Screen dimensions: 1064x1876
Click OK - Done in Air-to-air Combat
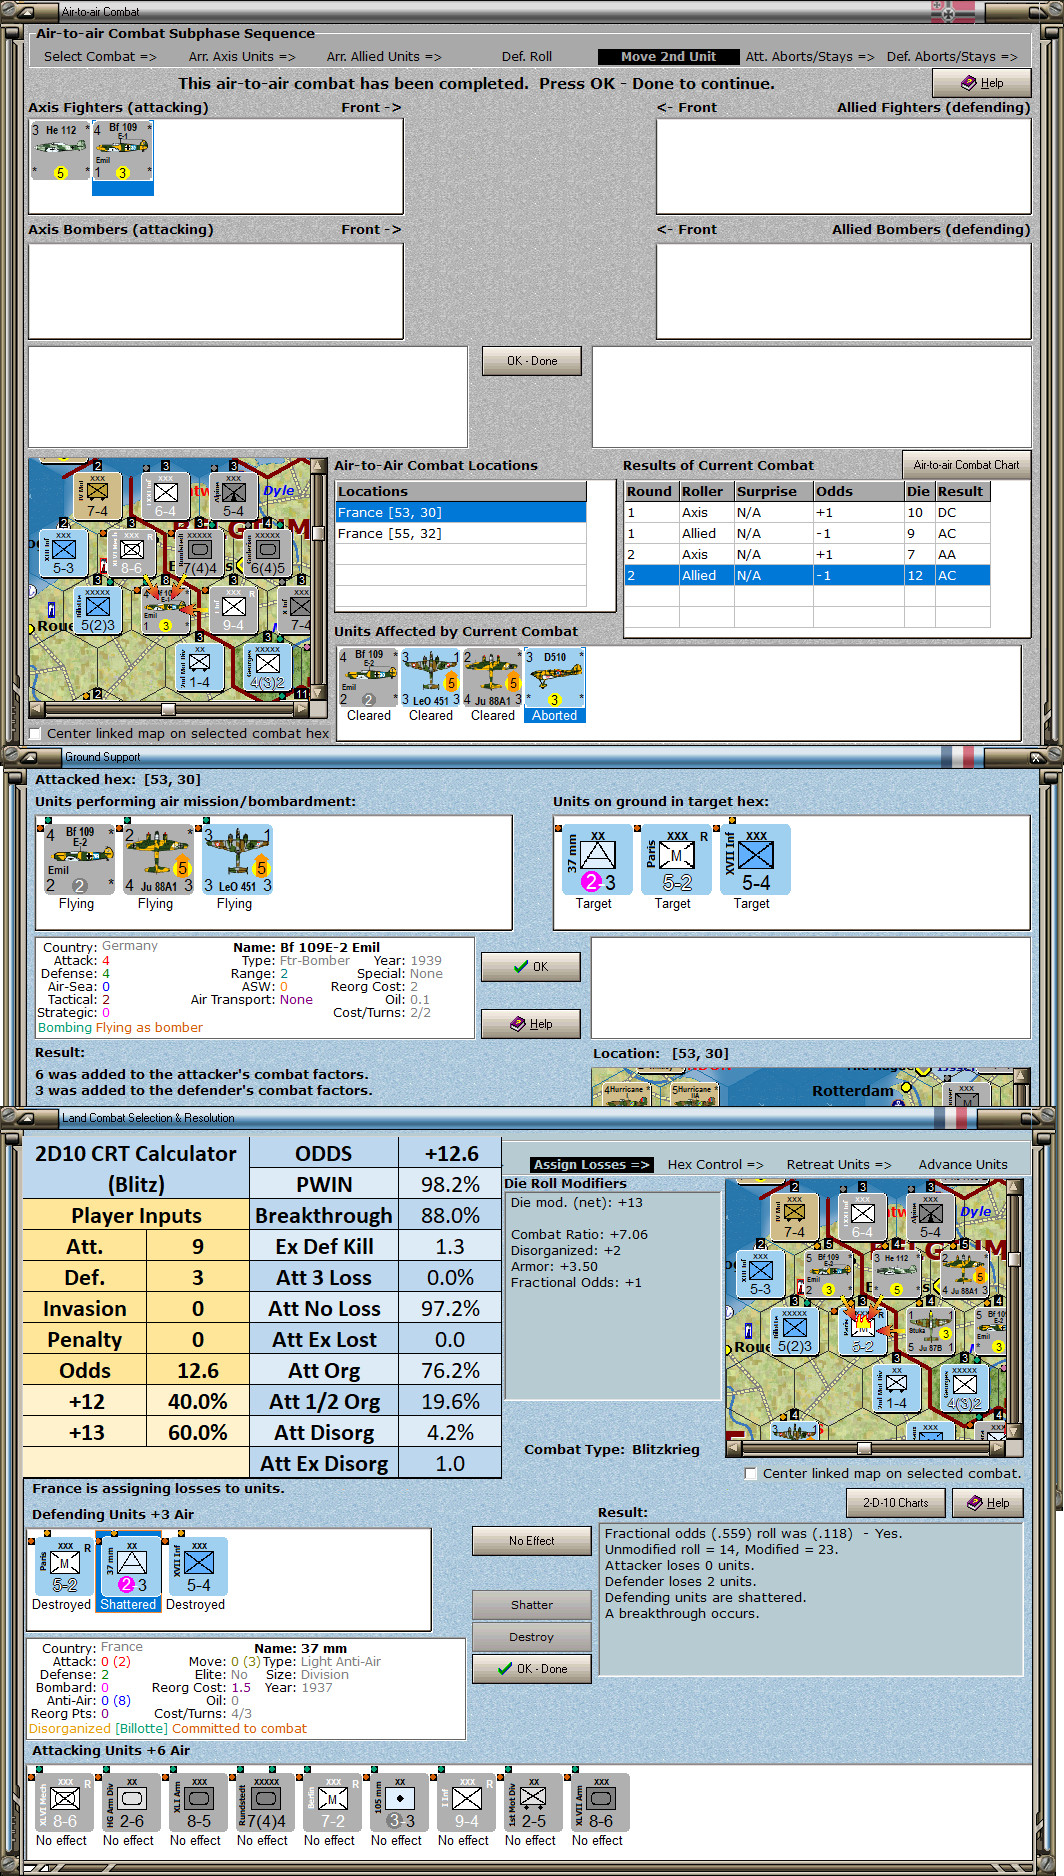point(532,361)
